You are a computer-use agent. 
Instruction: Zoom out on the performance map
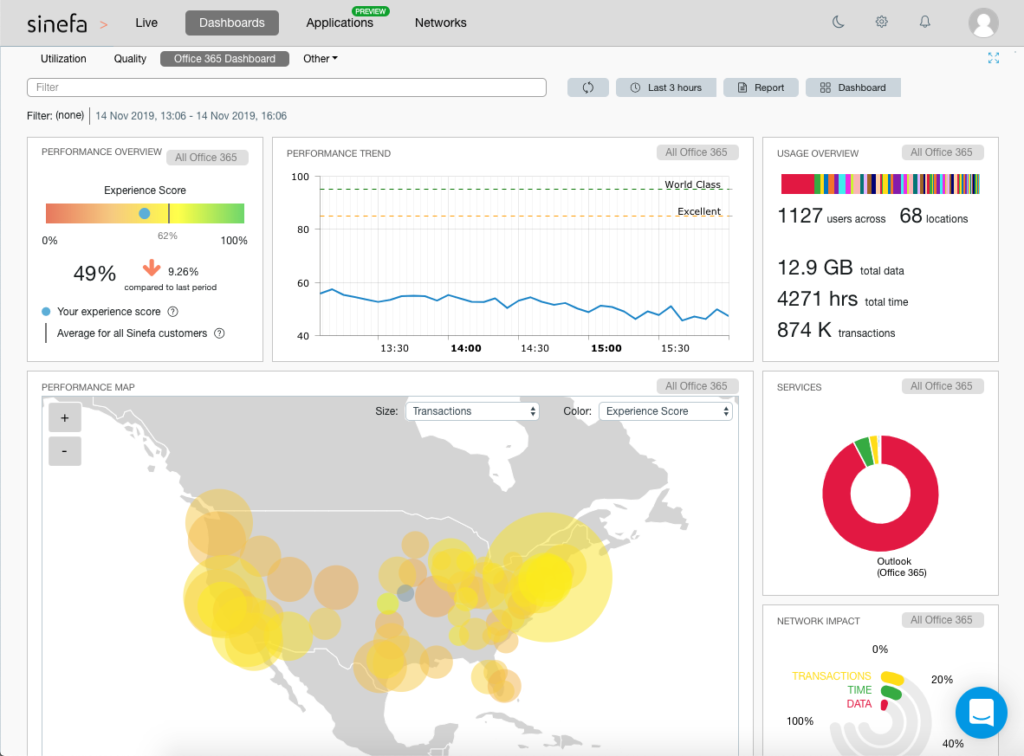65,451
